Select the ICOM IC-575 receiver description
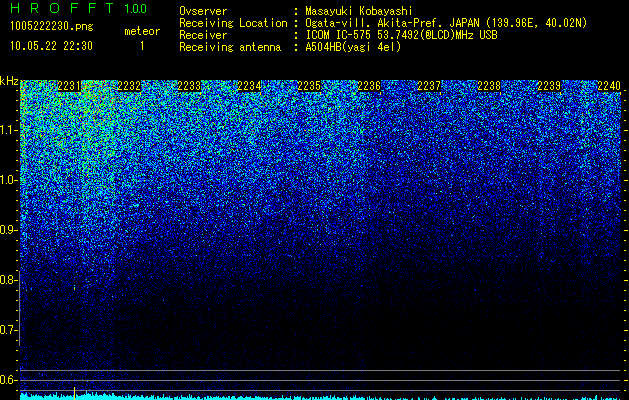This screenshot has width=629, height=400. pos(401,35)
